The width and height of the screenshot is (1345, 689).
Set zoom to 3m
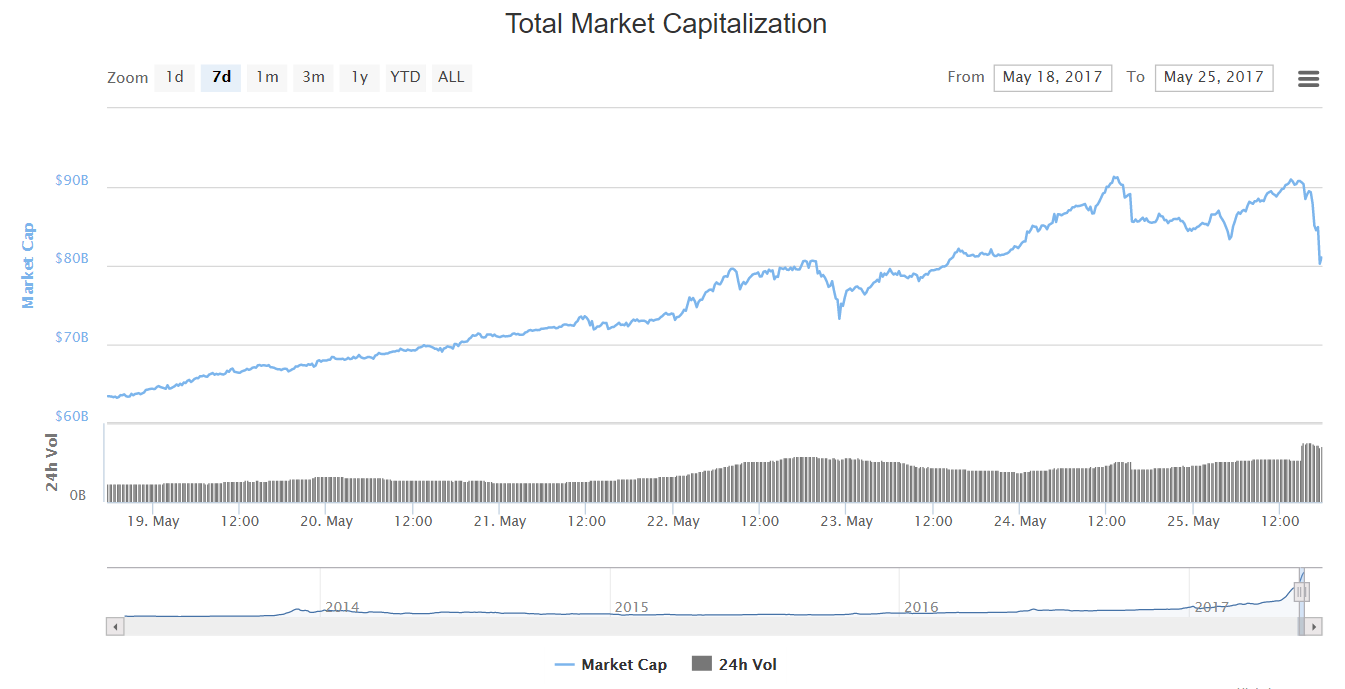tap(313, 77)
